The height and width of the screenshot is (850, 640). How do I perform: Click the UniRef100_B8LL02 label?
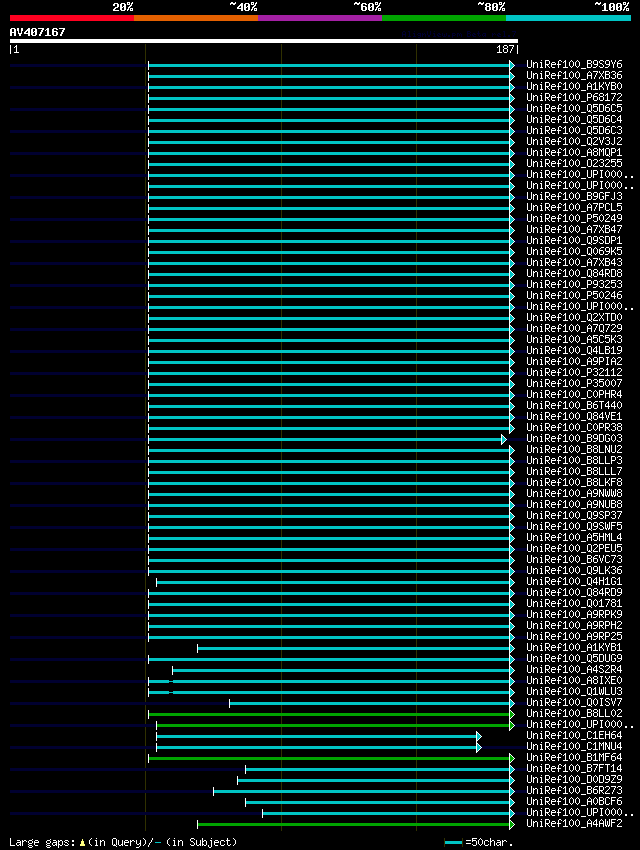[574, 713]
